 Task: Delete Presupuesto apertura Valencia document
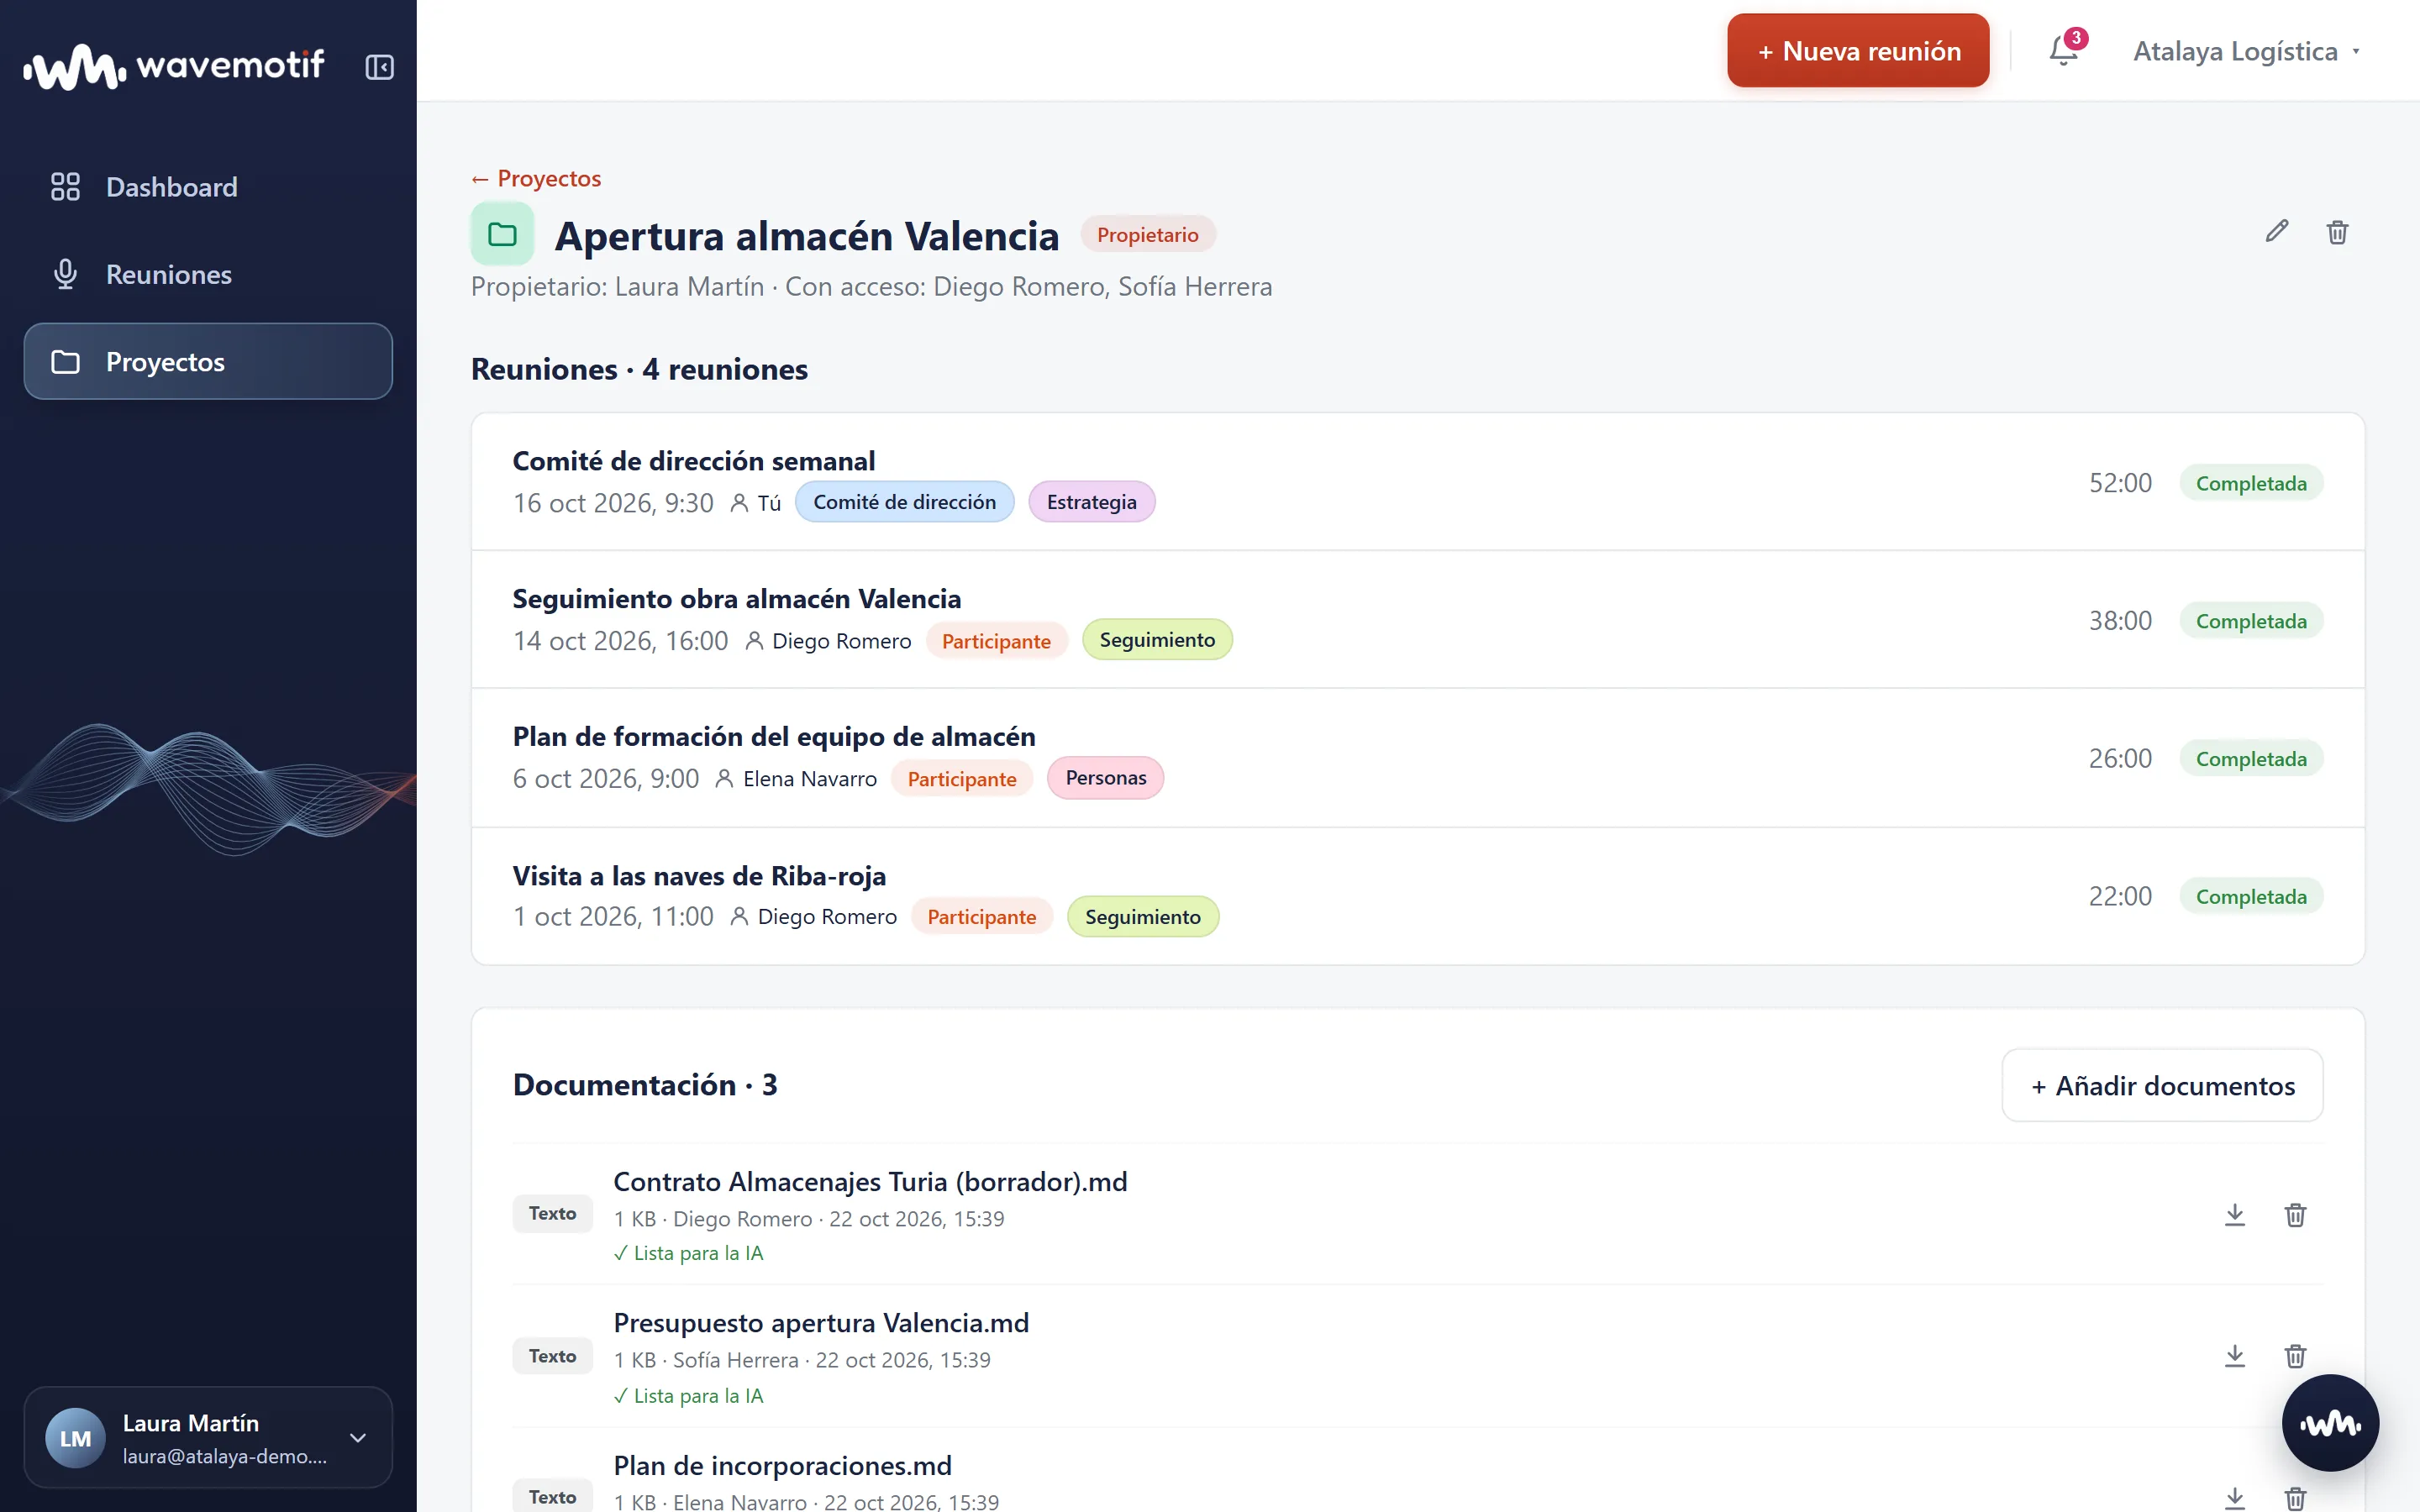[x=2295, y=1356]
